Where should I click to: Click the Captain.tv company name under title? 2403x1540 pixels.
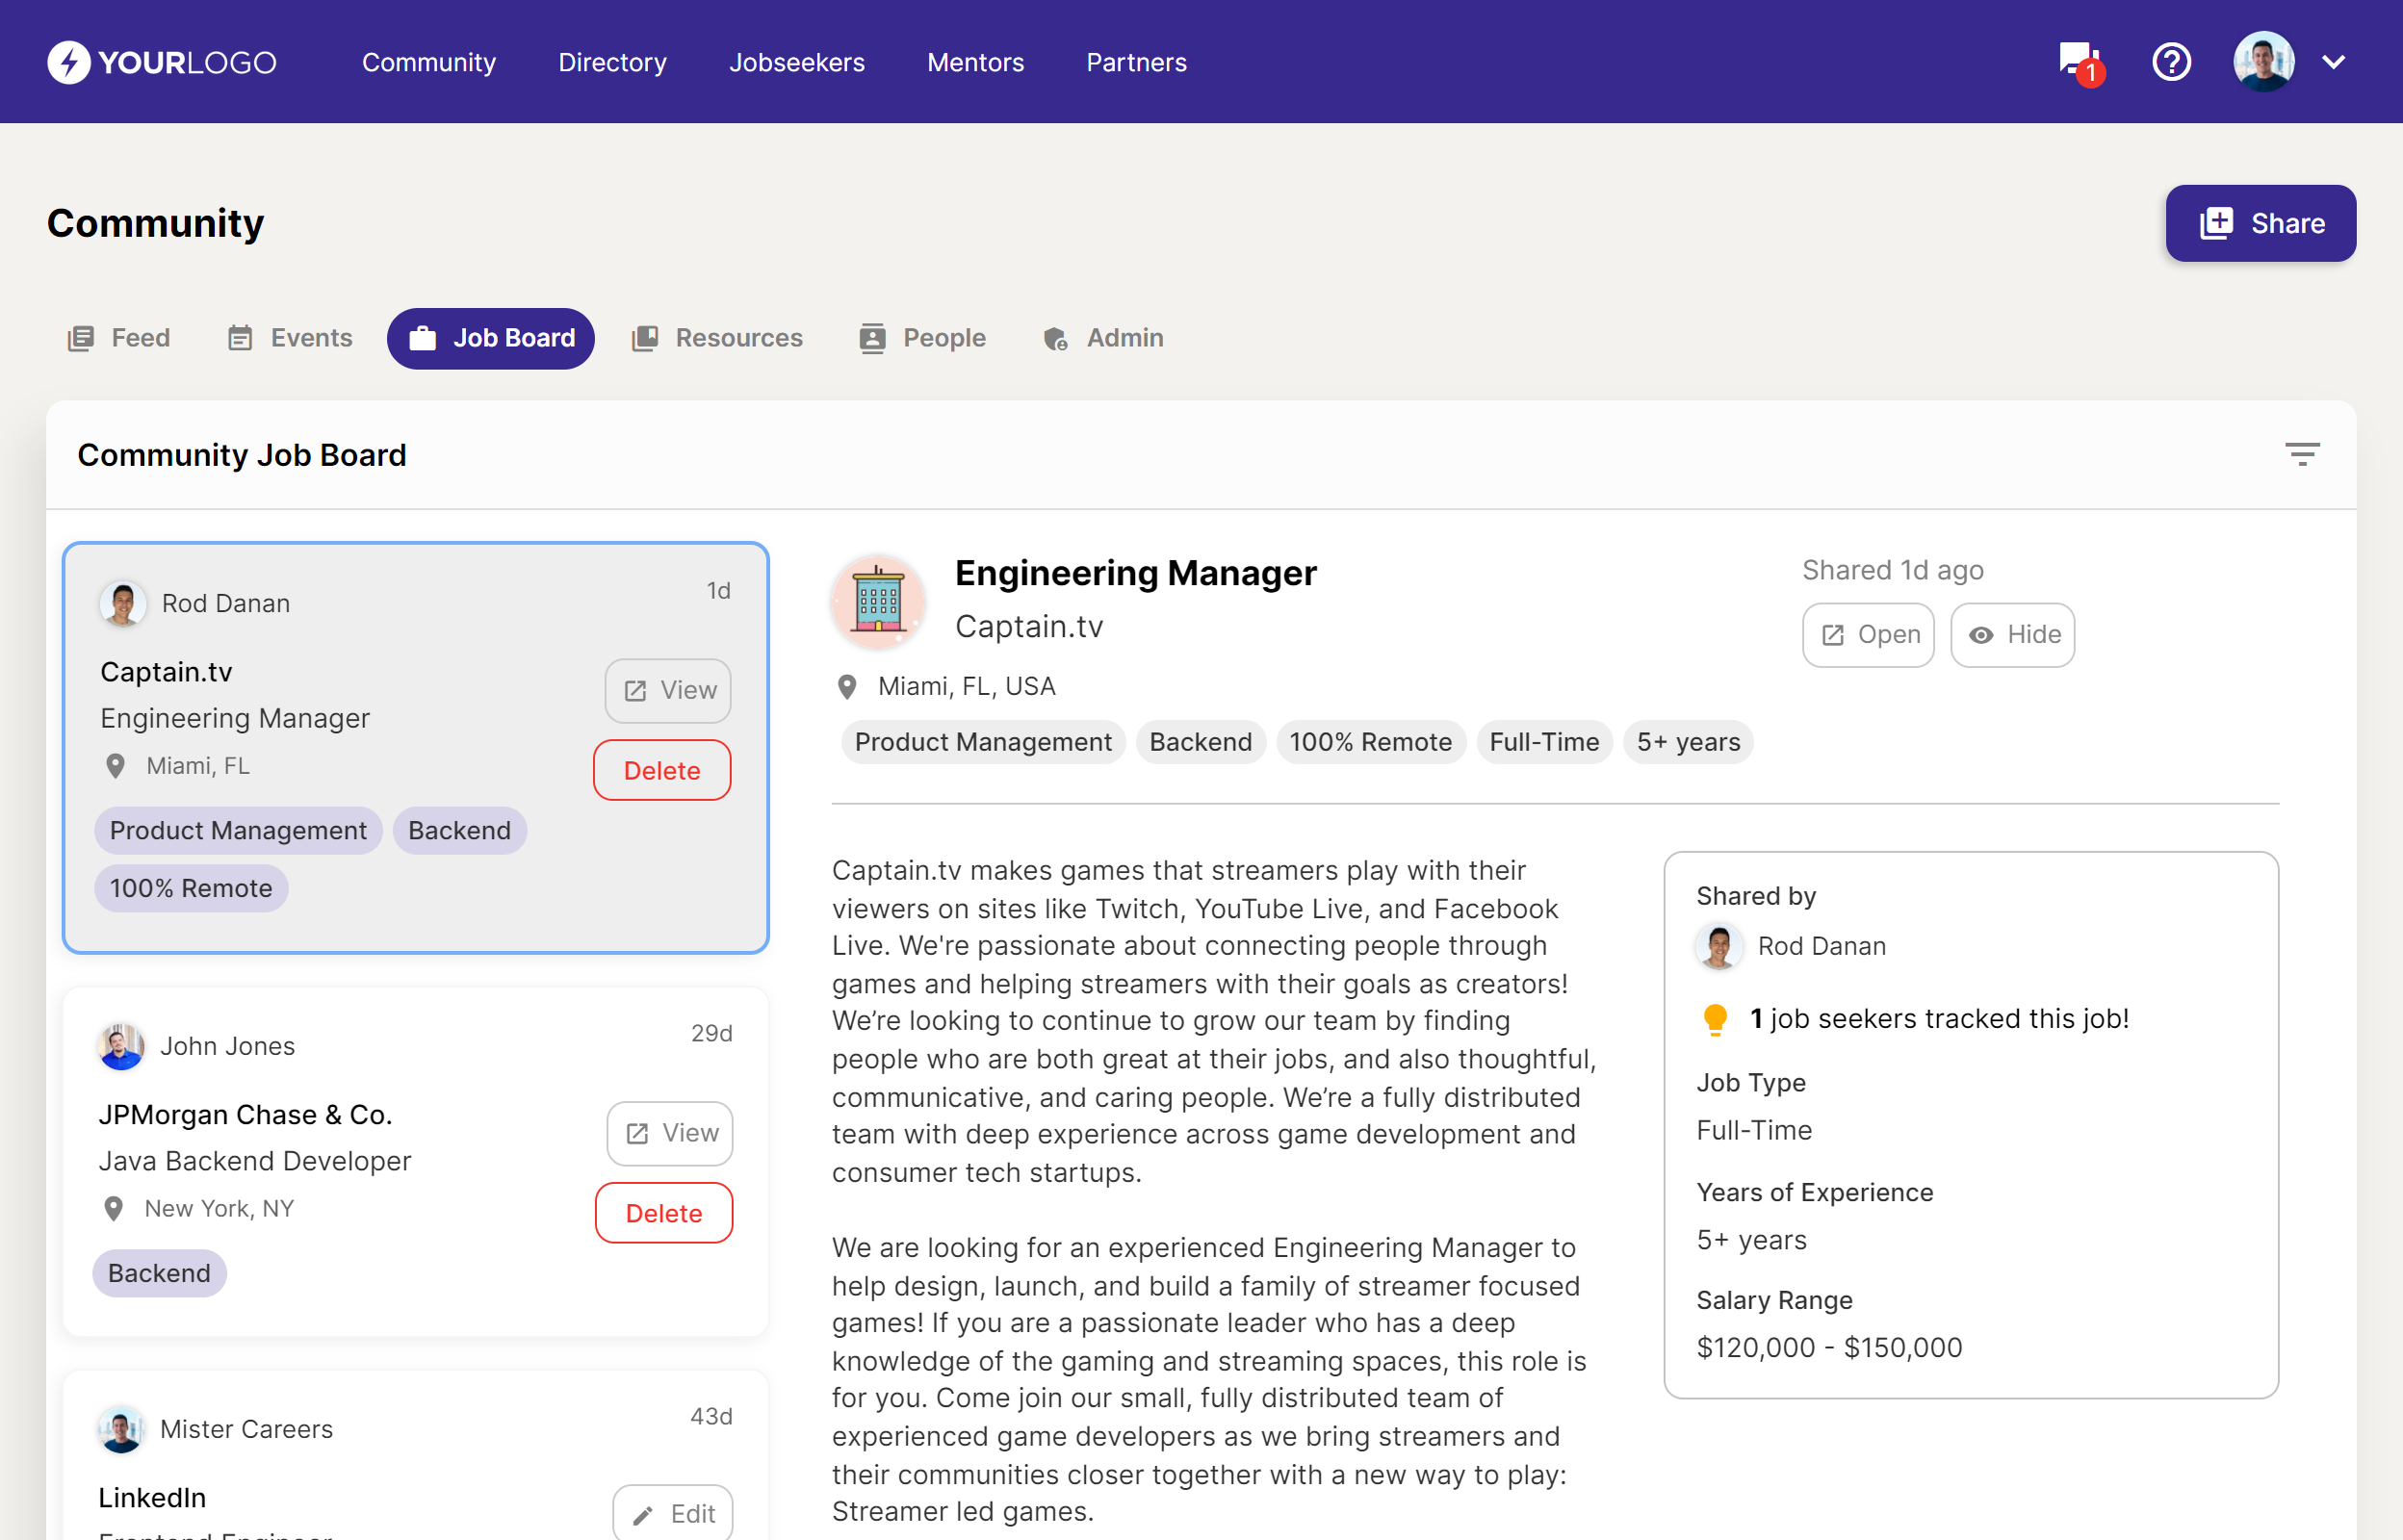tap(1029, 627)
